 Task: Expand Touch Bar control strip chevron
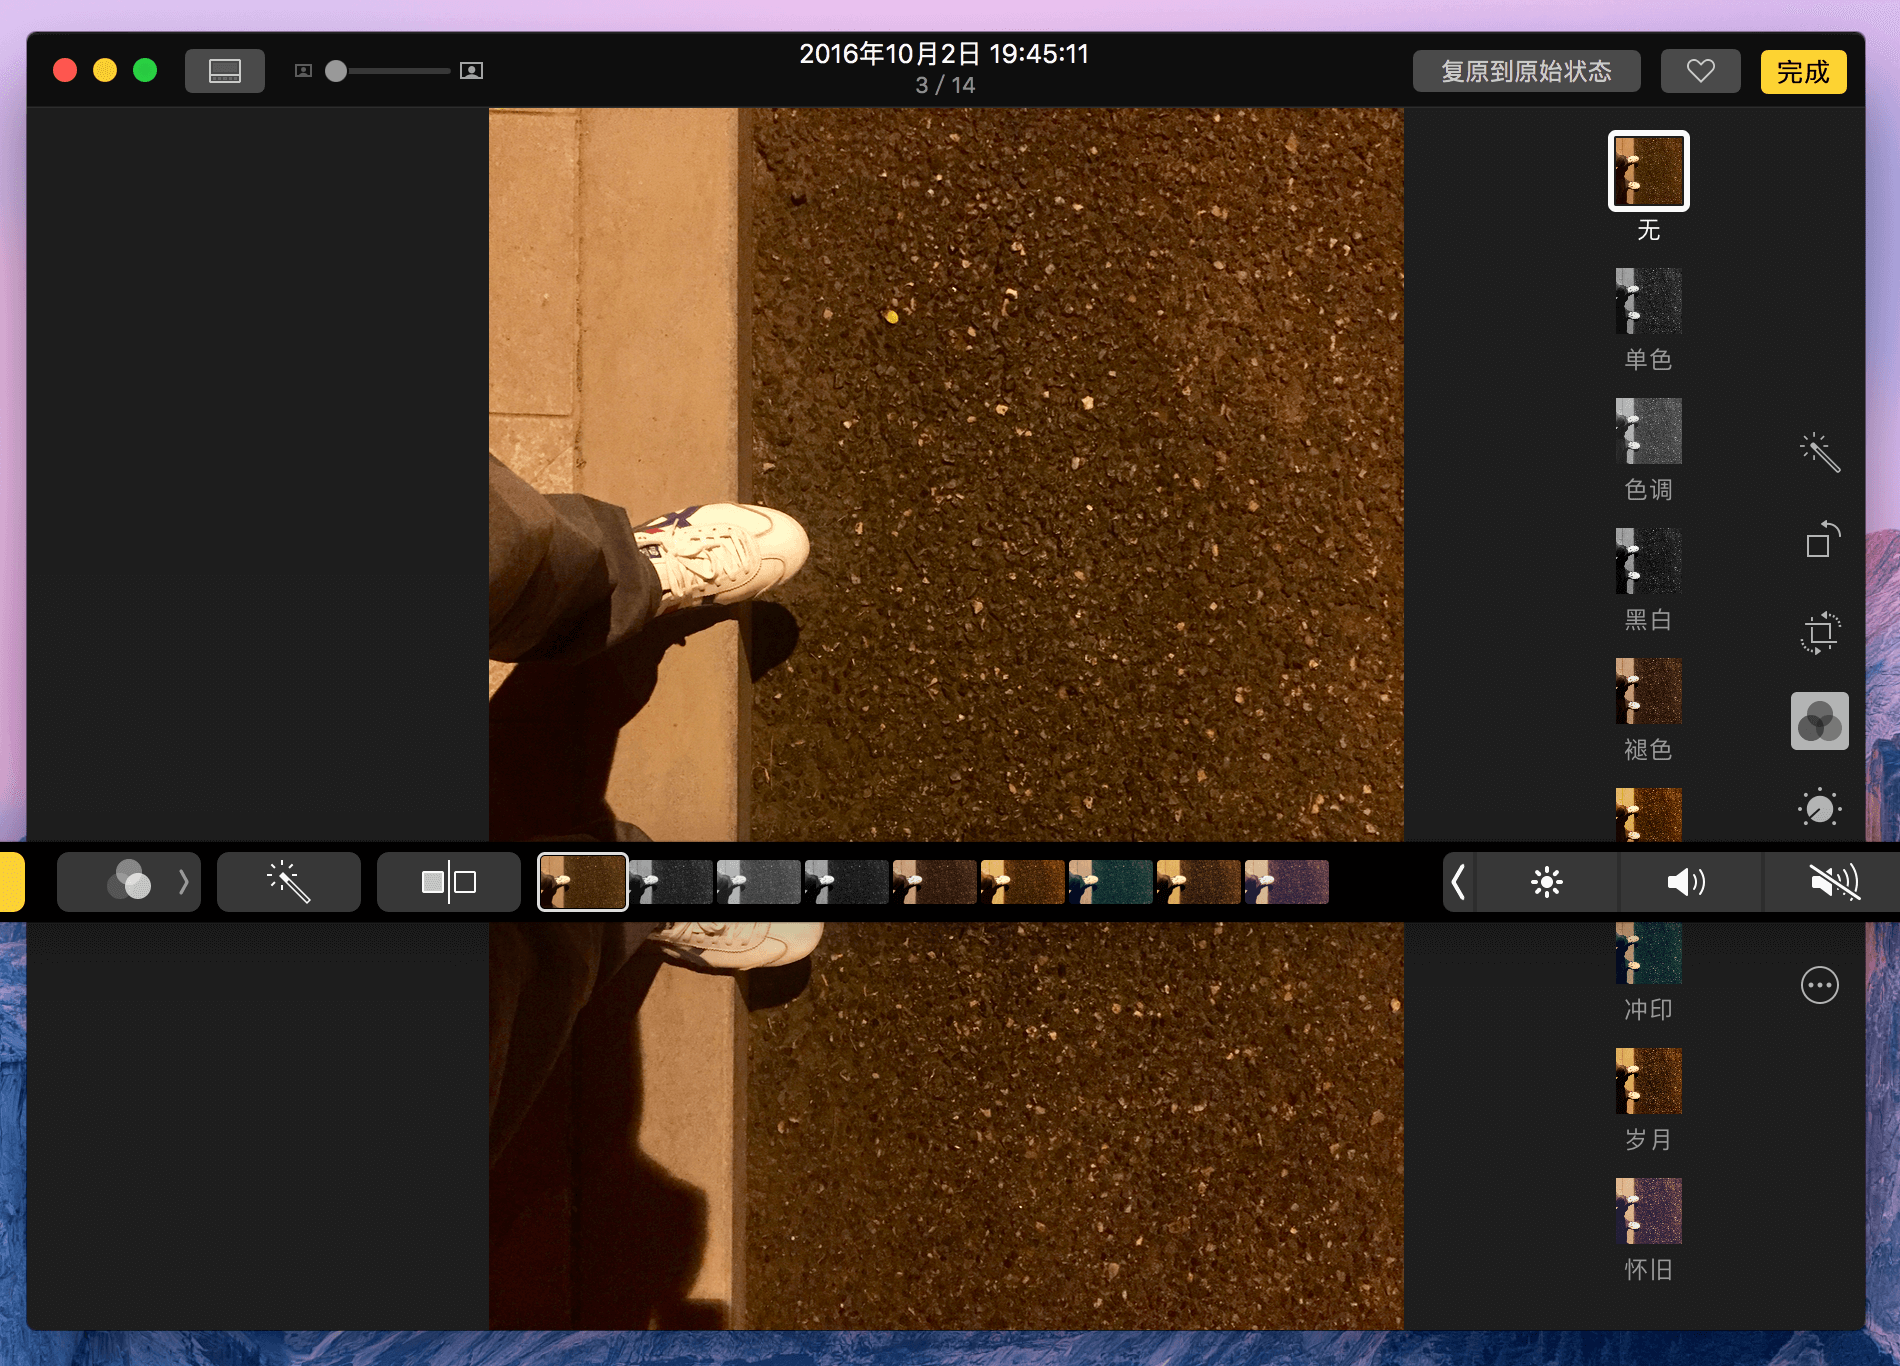pyautogui.click(x=1458, y=882)
